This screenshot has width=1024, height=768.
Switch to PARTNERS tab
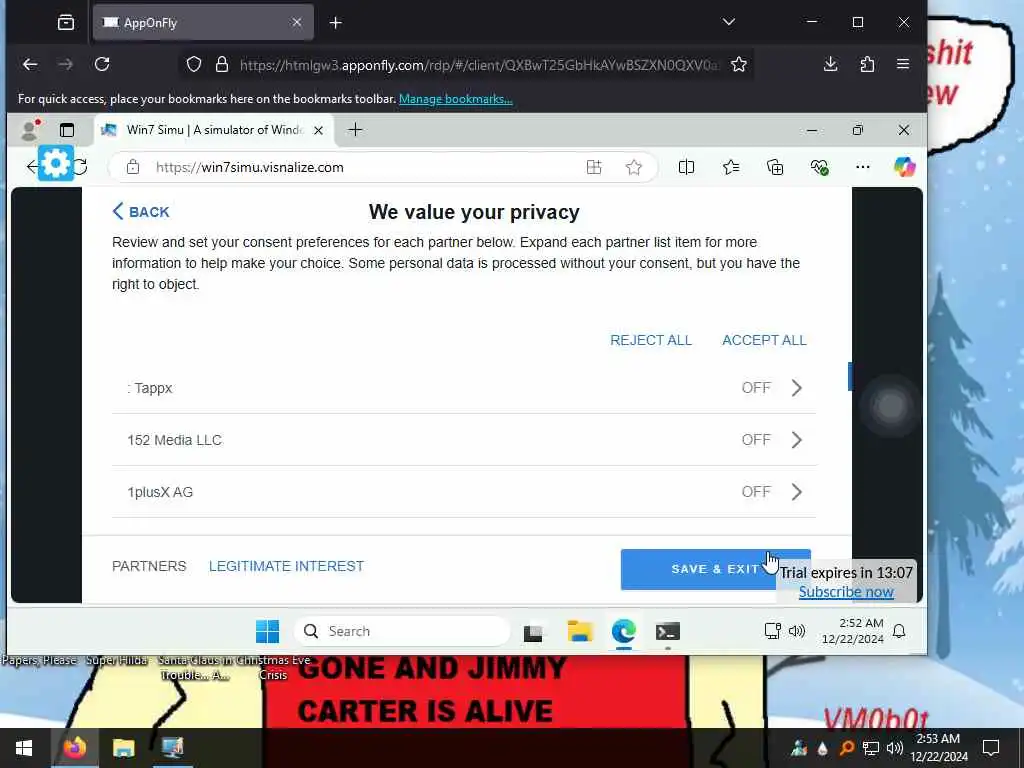[x=149, y=566]
